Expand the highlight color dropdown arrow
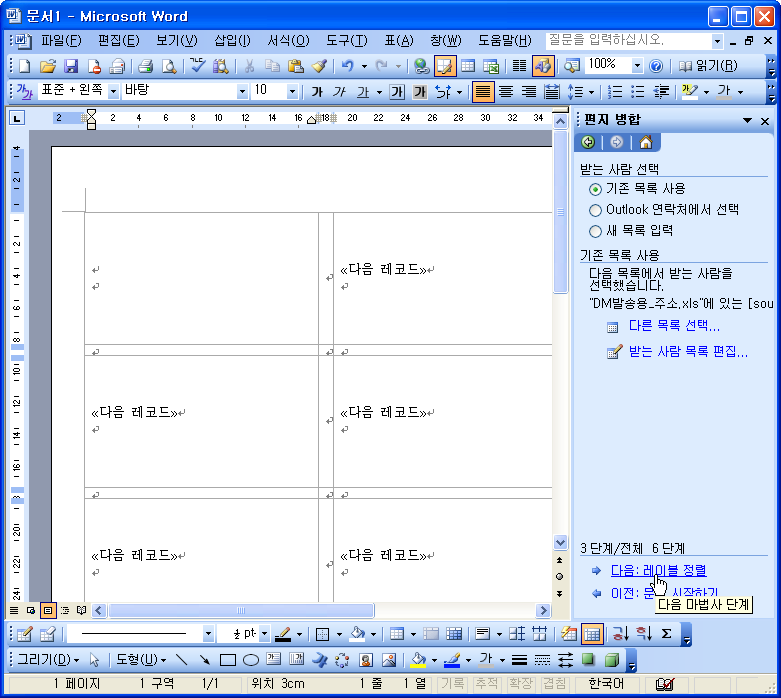This screenshot has height=698, width=781. pos(706,92)
